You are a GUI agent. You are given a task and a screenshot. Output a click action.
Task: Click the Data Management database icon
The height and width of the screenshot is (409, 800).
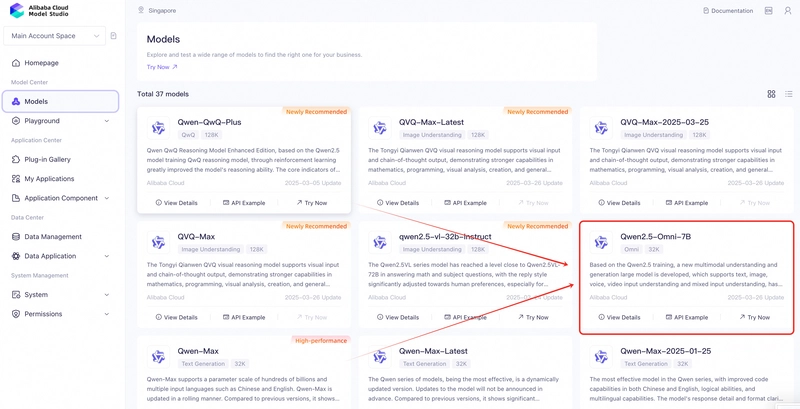tap(15, 237)
